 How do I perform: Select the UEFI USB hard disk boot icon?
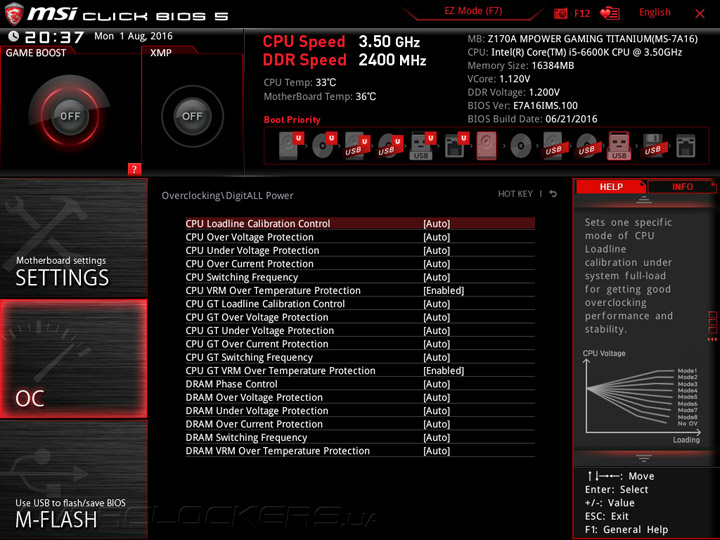pos(357,146)
